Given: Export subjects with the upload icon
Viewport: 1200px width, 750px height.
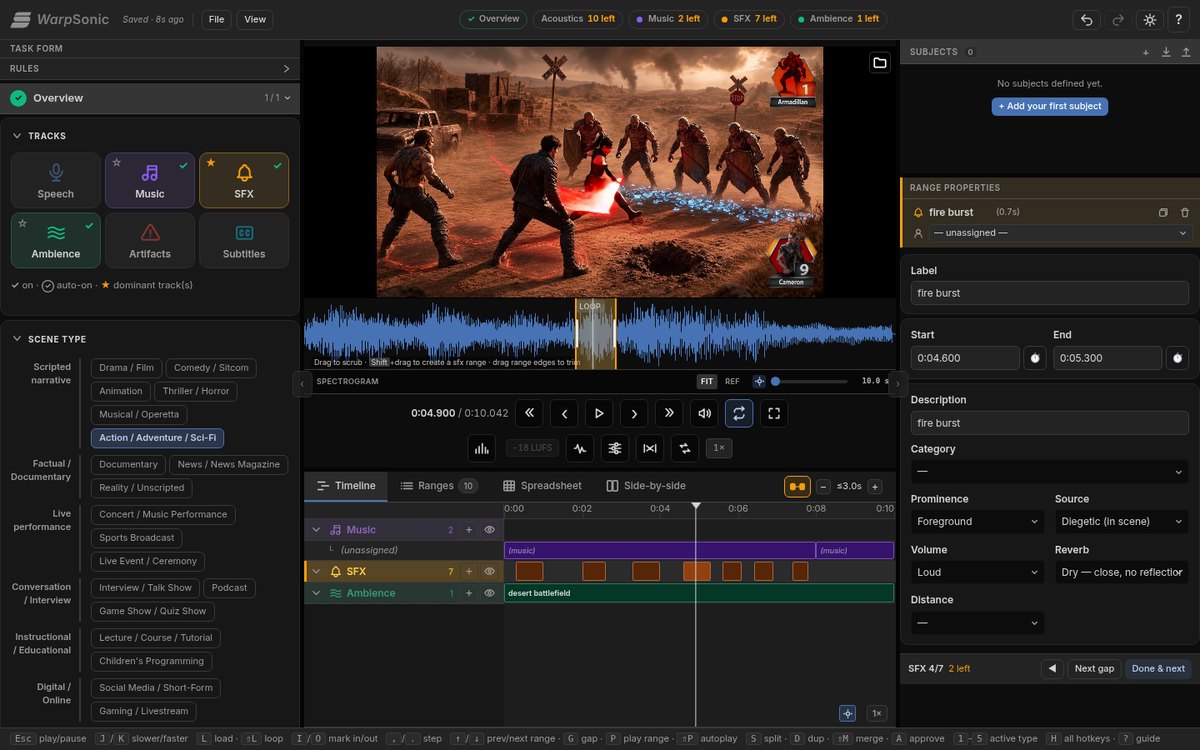Looking at the screenshot, I should pos(1185,52).
